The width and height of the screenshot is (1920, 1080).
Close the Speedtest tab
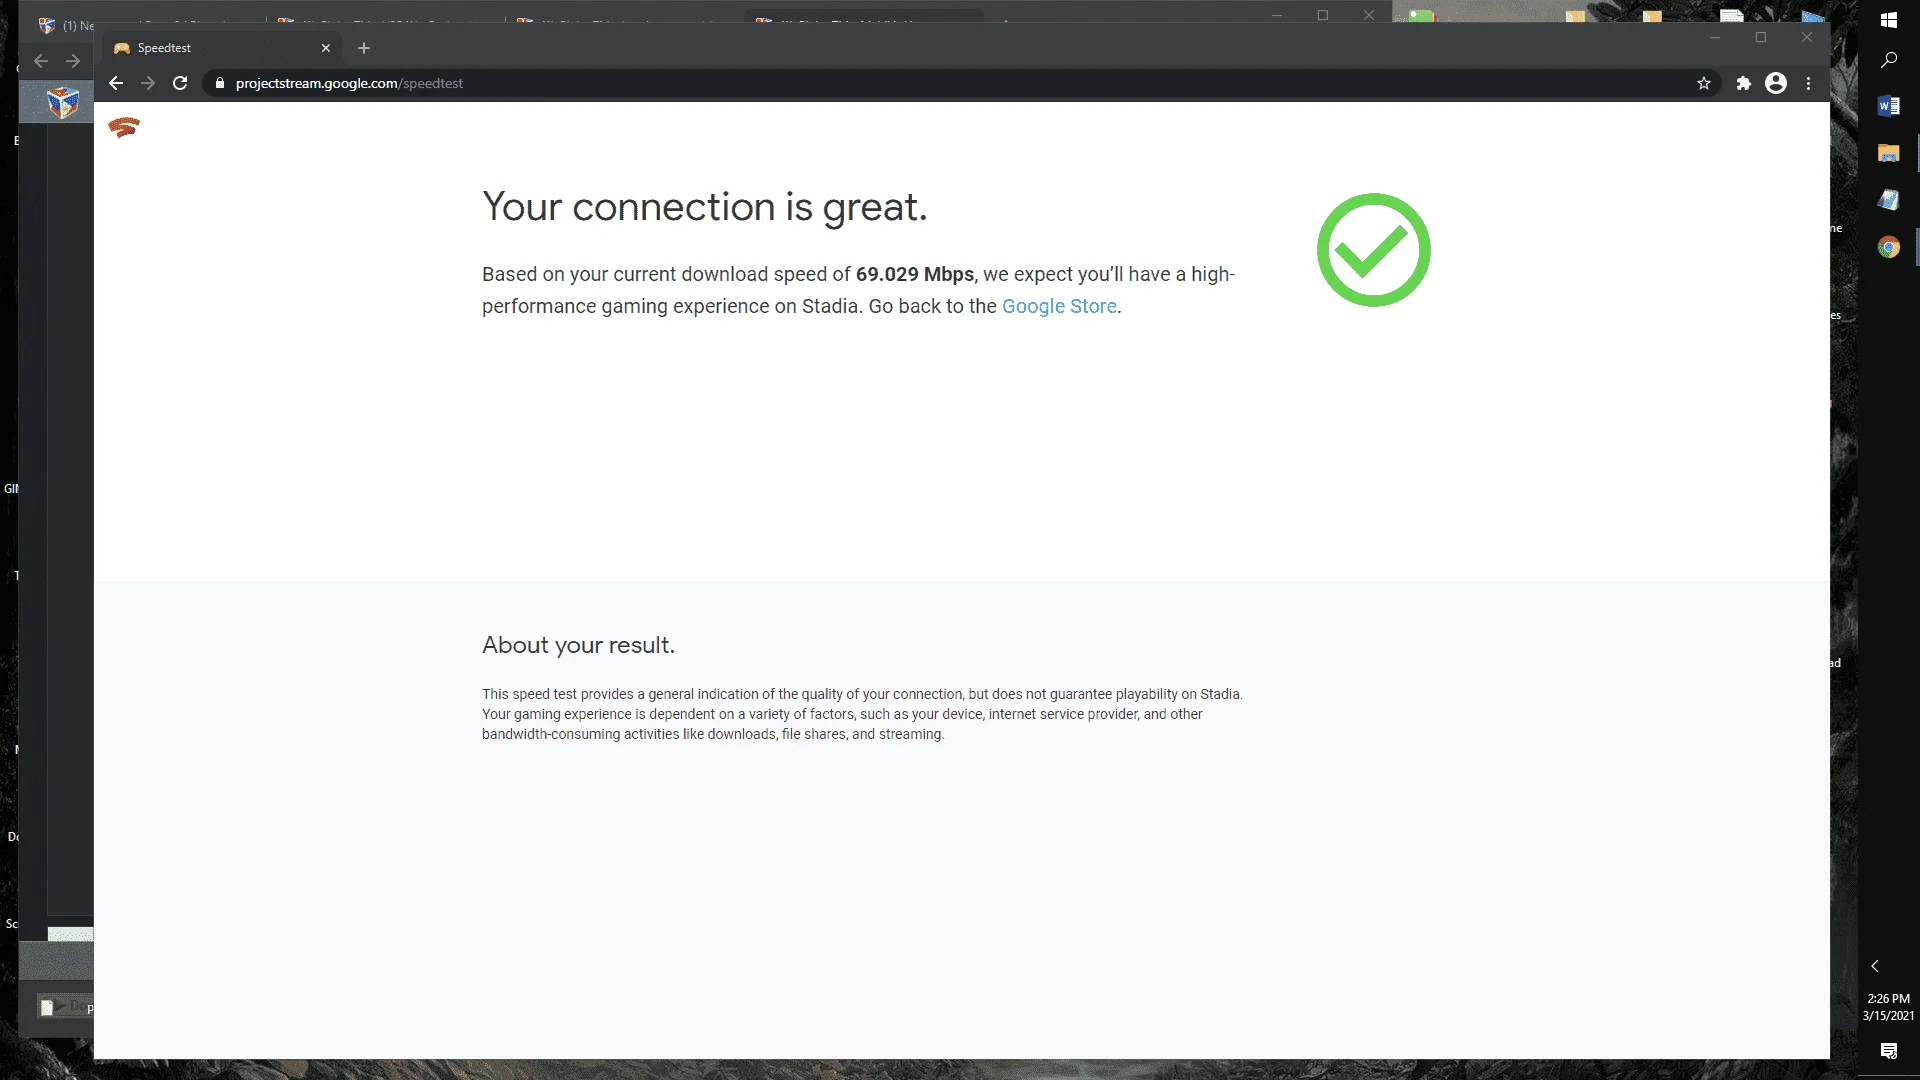click(326, 48)
